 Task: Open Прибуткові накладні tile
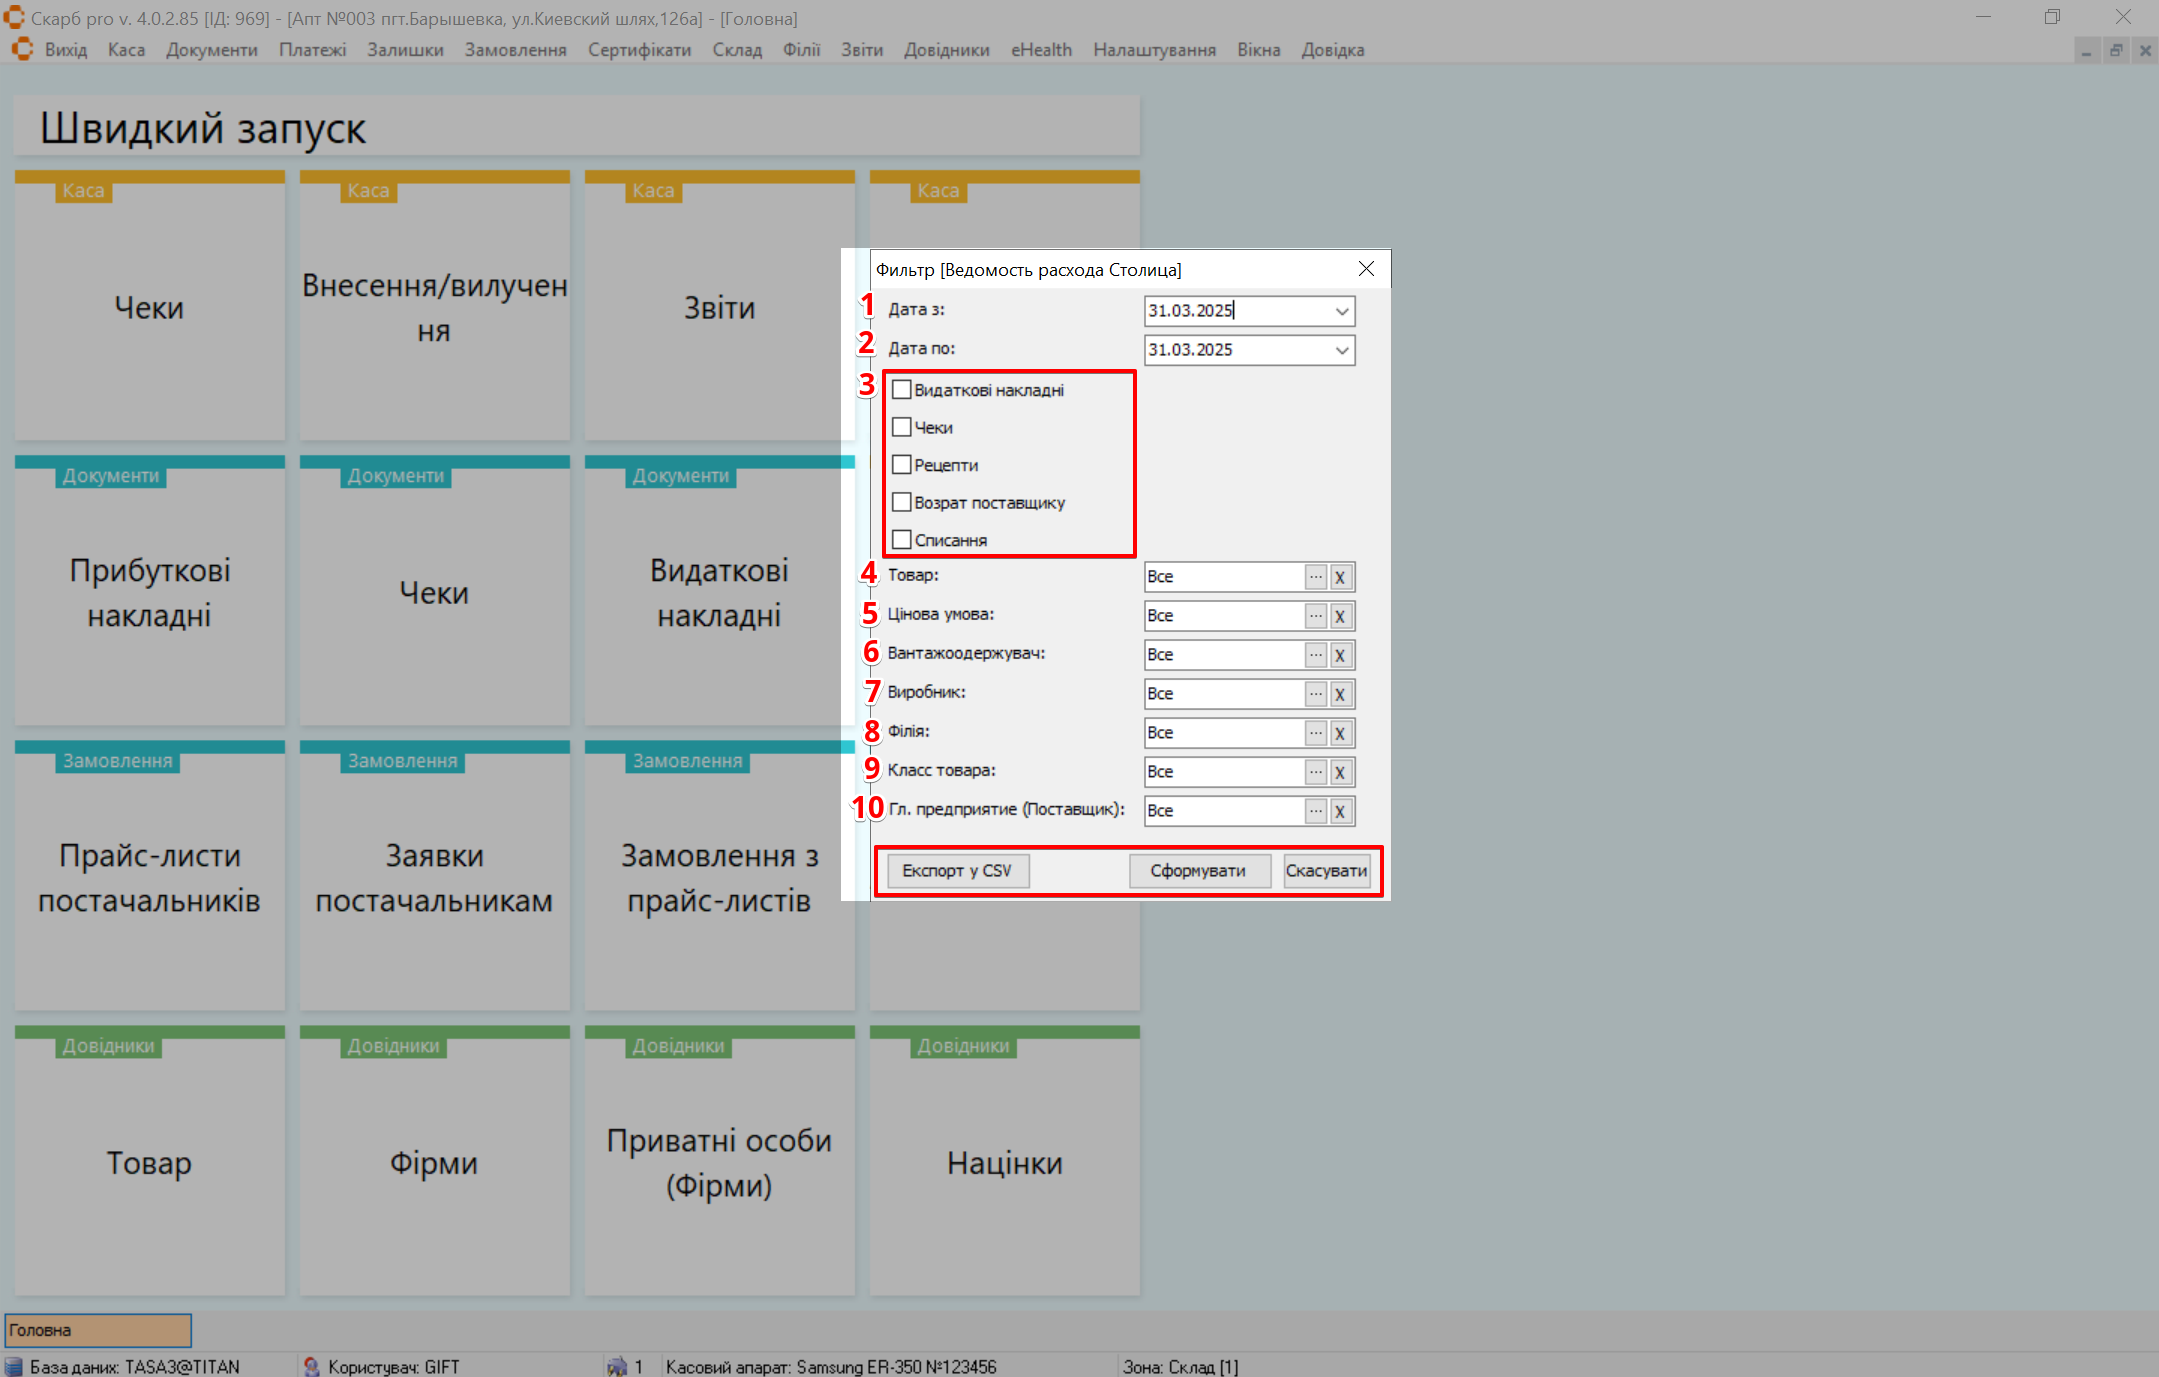tap(150, 591)
